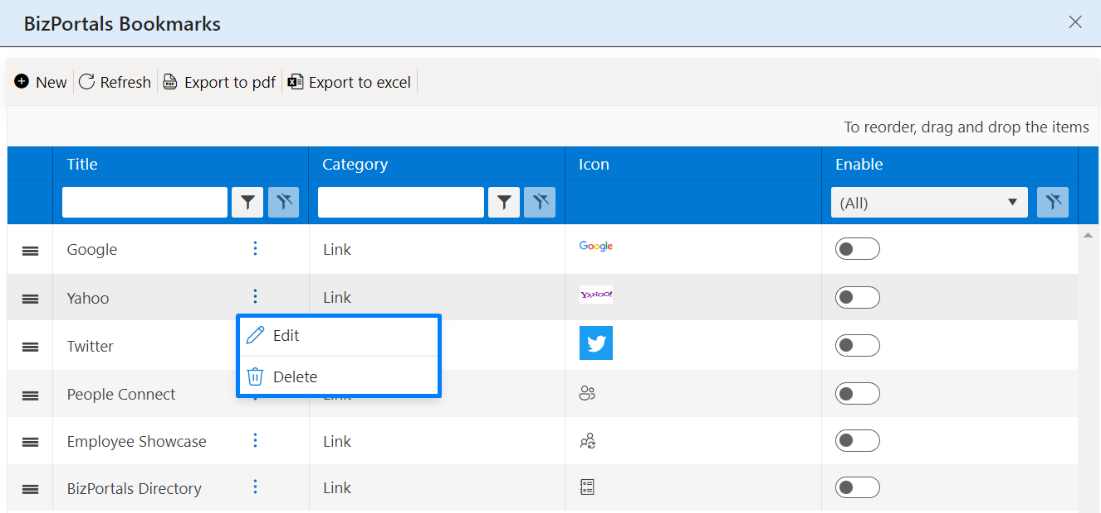Viewport: 1101px width, 513px height.
Task: Clear the Enable column filter
Action: tap(1053, 203)
